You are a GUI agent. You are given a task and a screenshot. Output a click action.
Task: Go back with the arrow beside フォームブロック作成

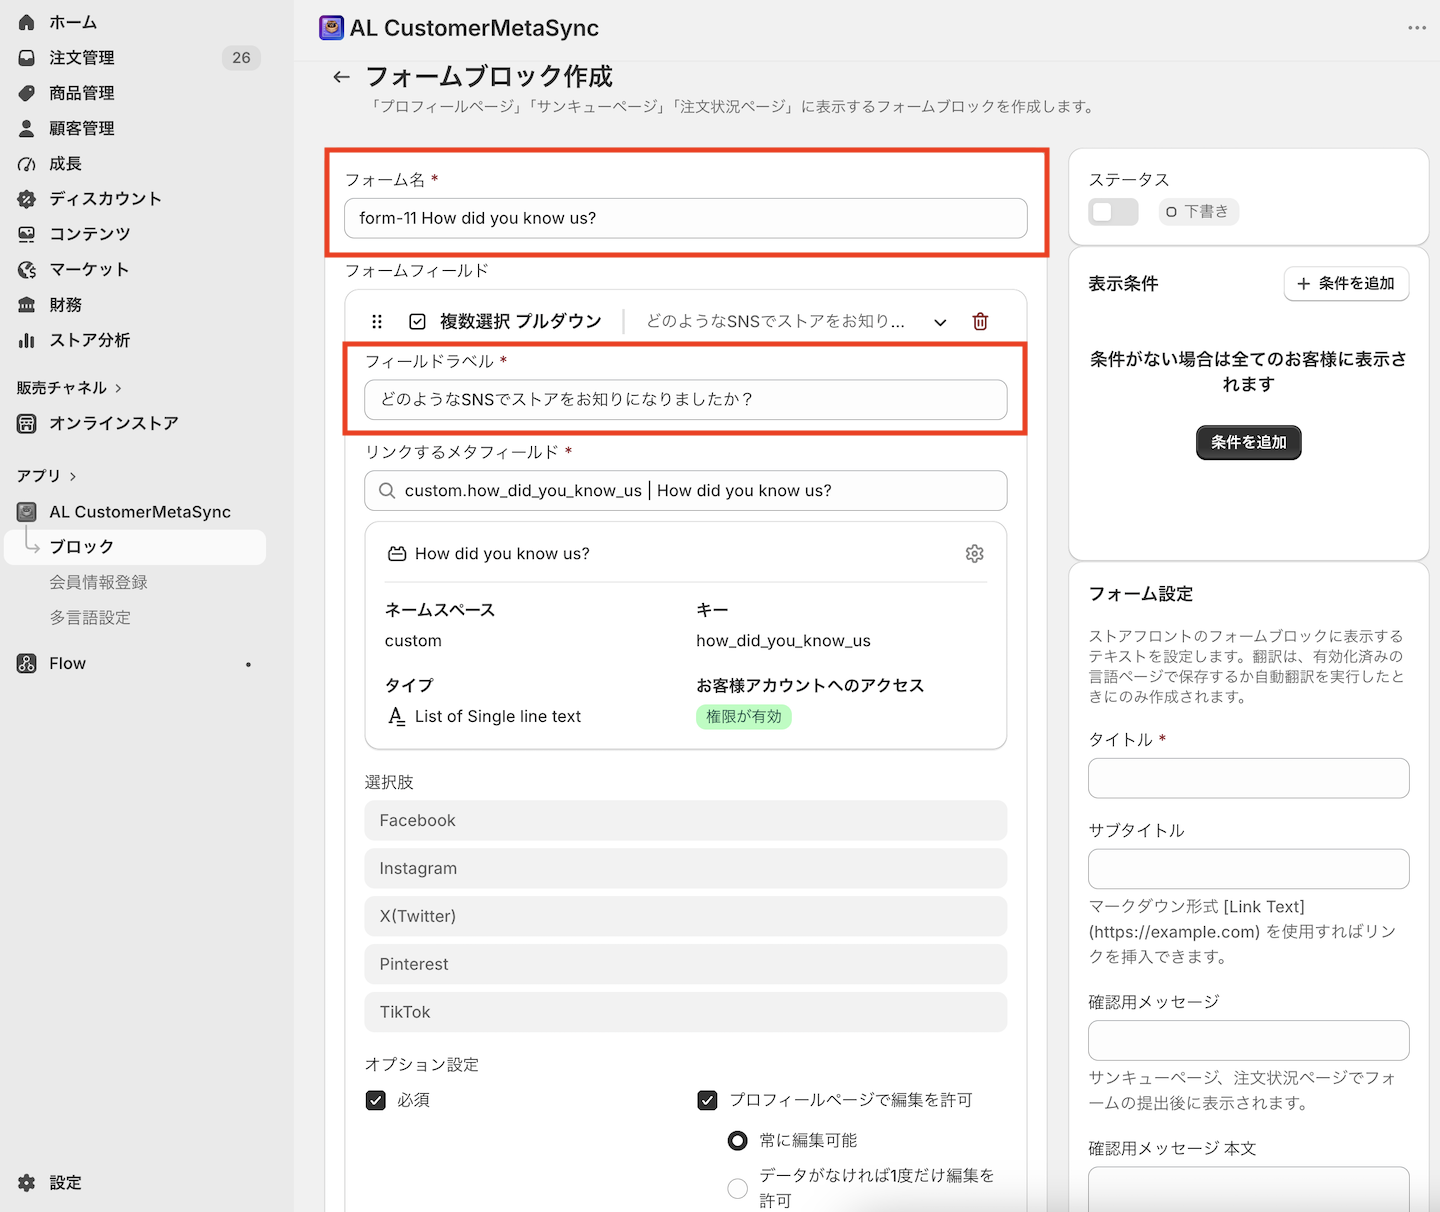click(342, 77)
